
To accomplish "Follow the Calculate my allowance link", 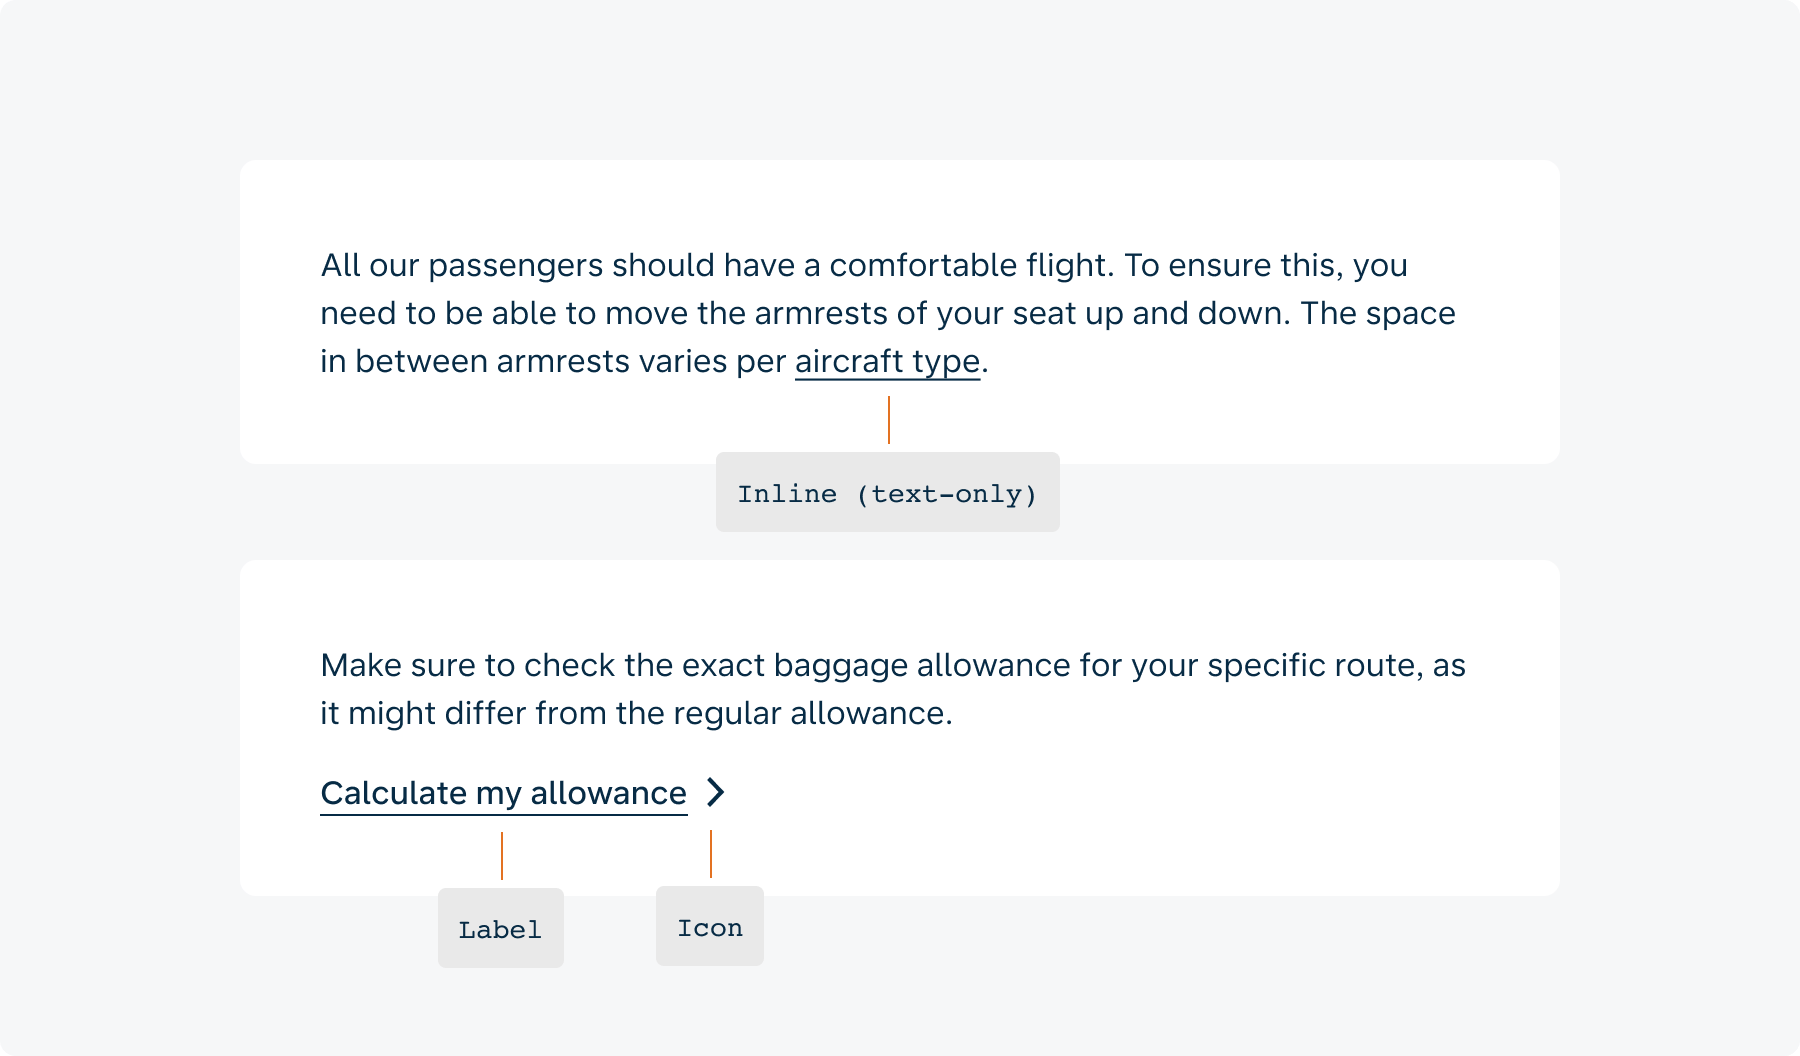I will click(503, 793).
